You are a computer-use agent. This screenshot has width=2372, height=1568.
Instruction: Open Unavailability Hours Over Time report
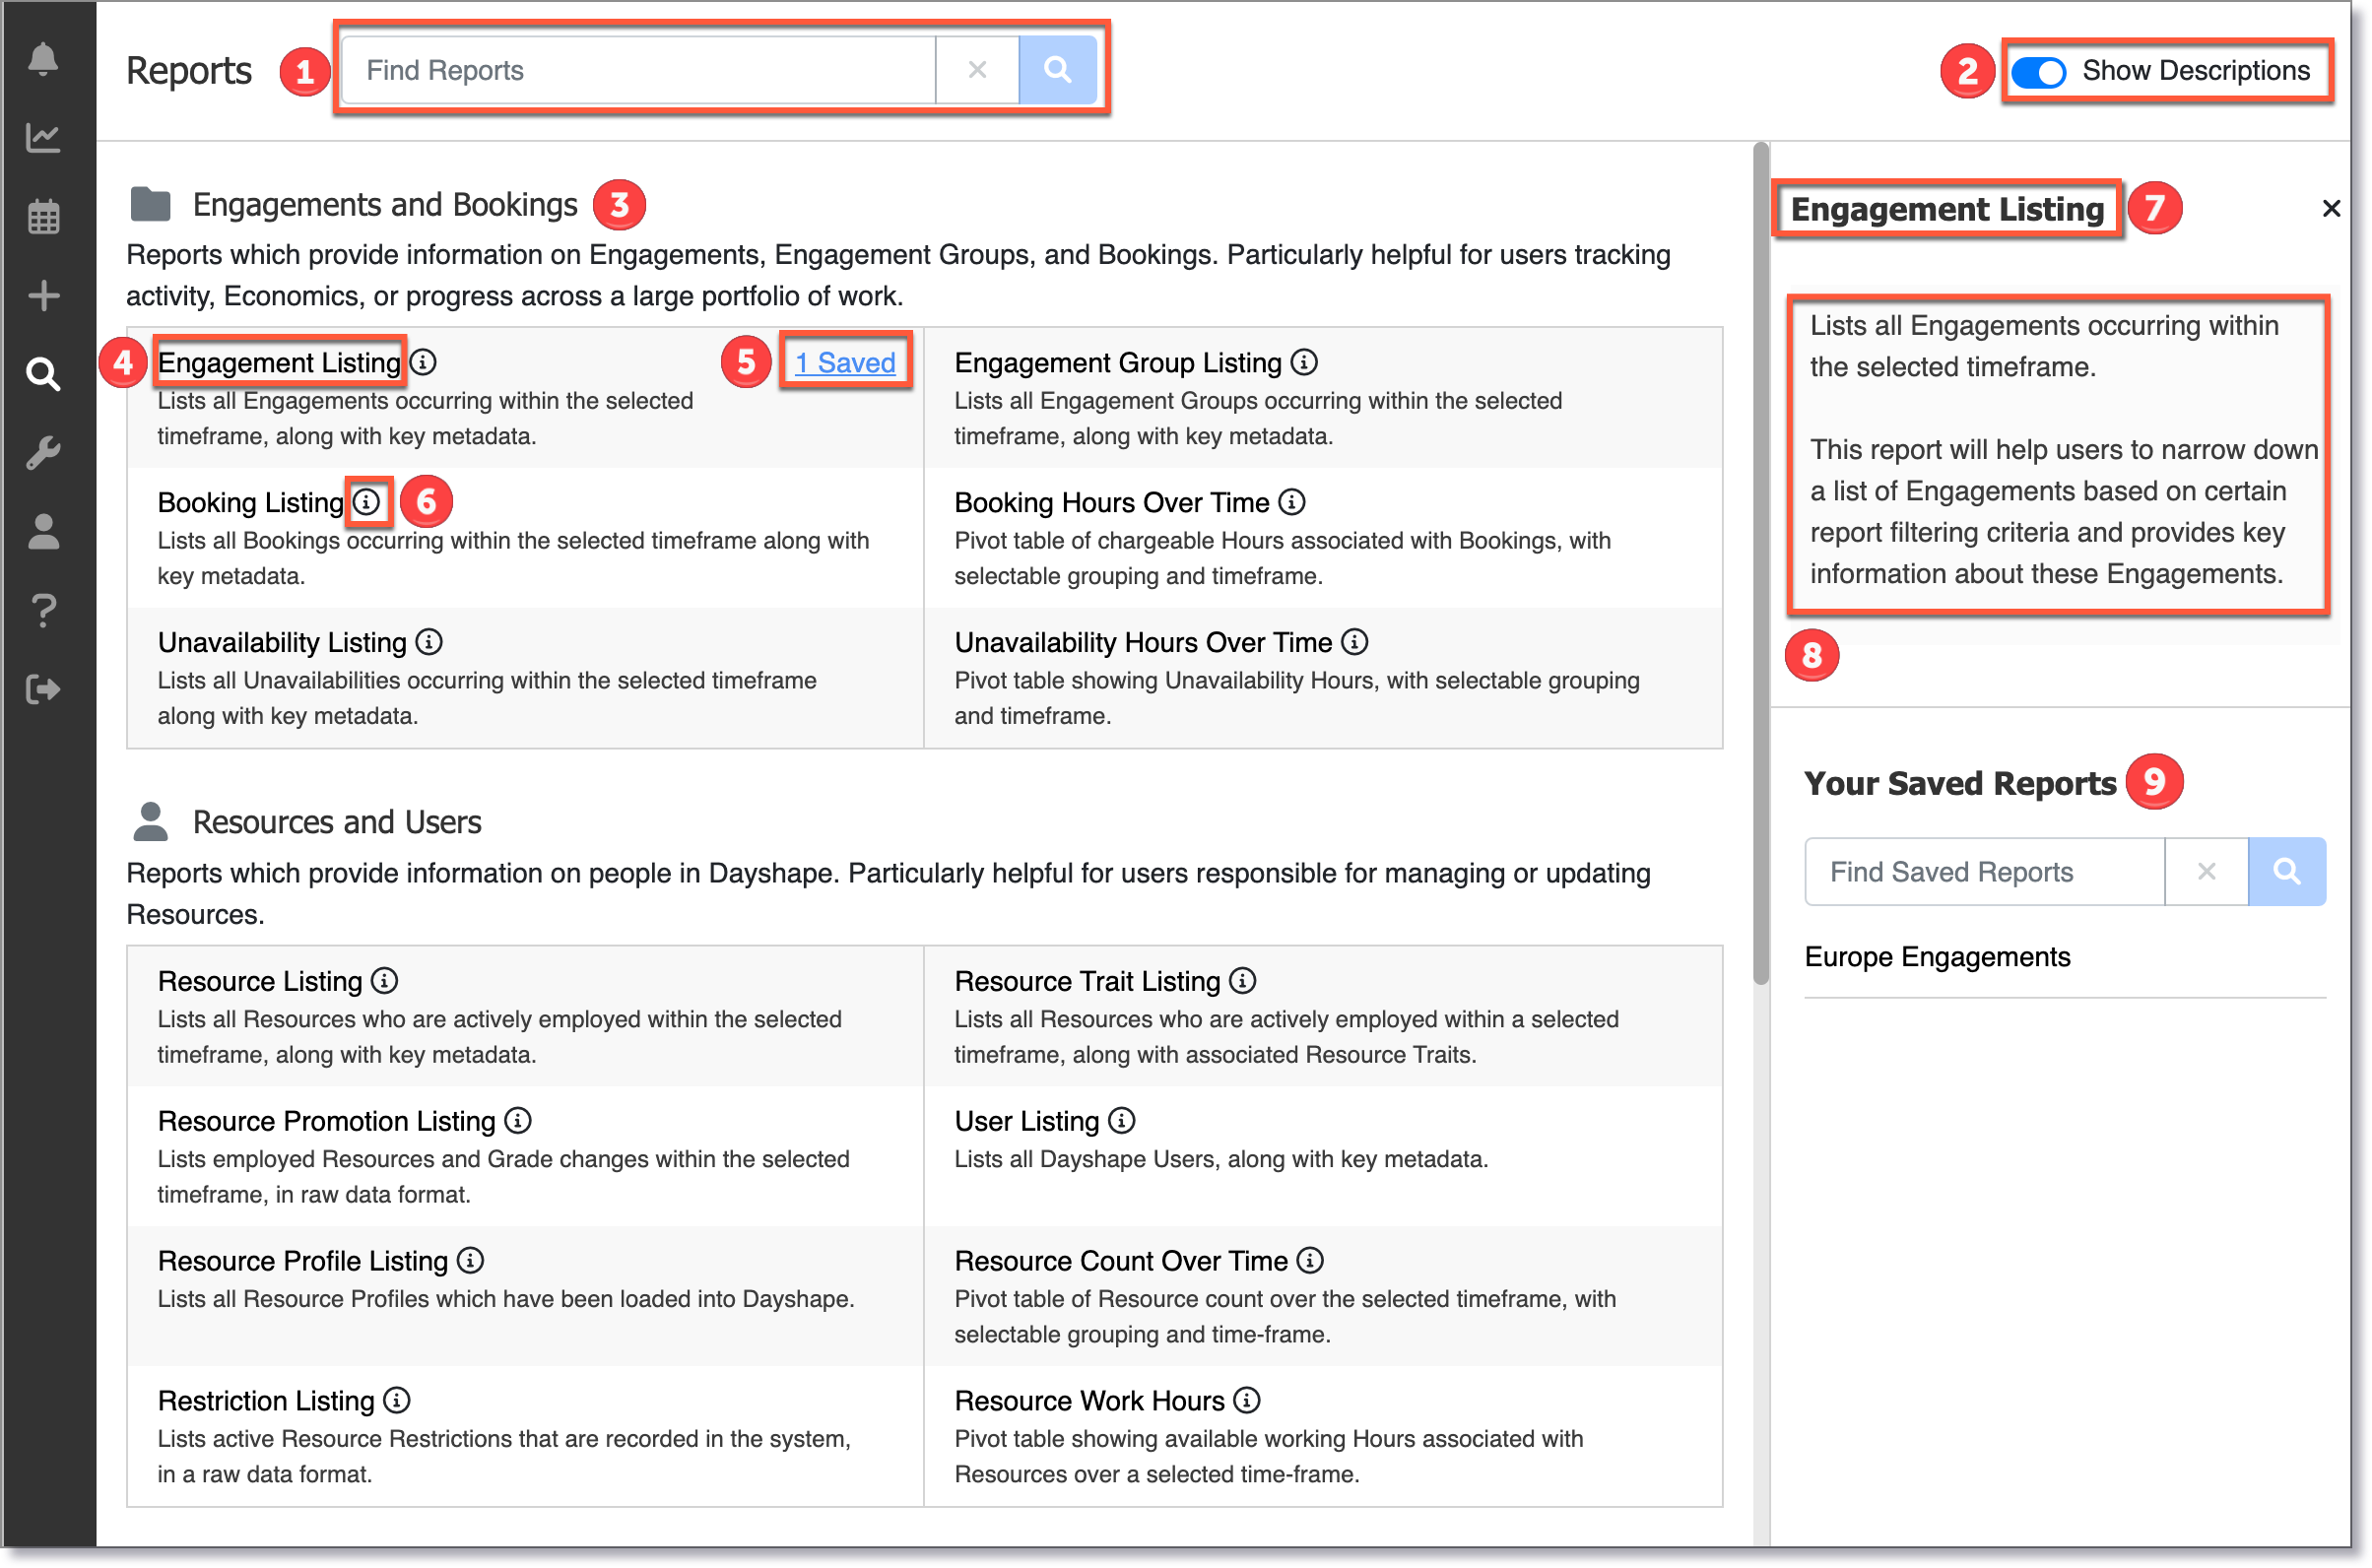tap(1143, 643)
